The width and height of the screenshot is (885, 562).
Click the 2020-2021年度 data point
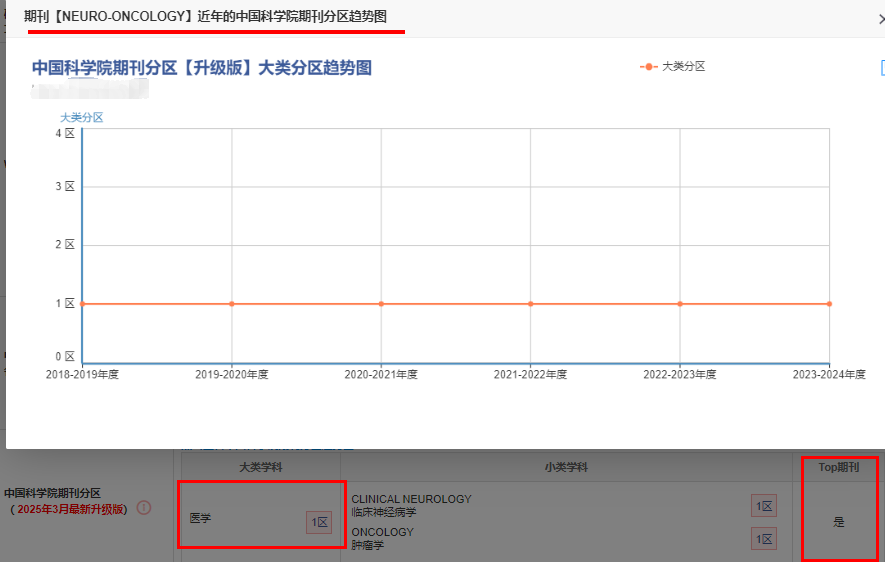381,304
